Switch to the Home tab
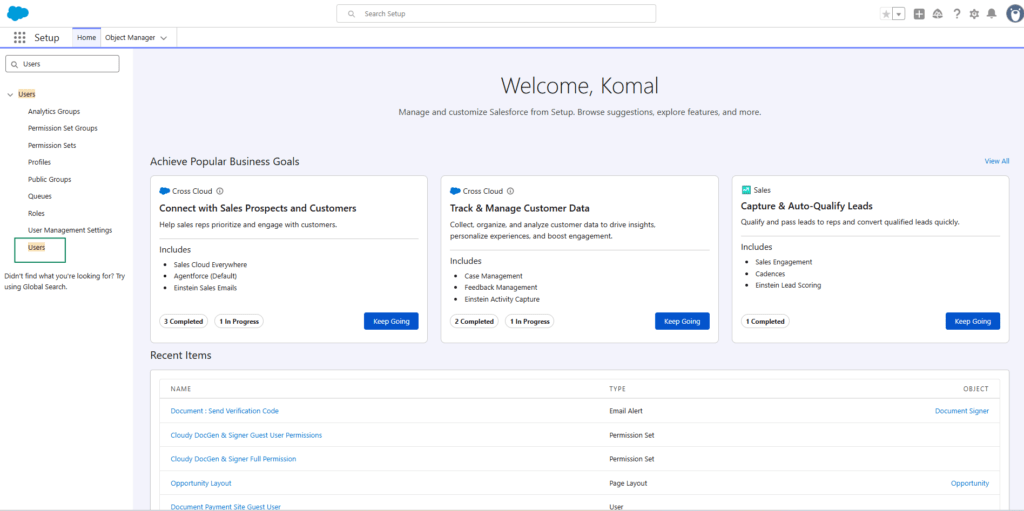This screenshot has height=511, width=1024. click(x=86, y=38)
